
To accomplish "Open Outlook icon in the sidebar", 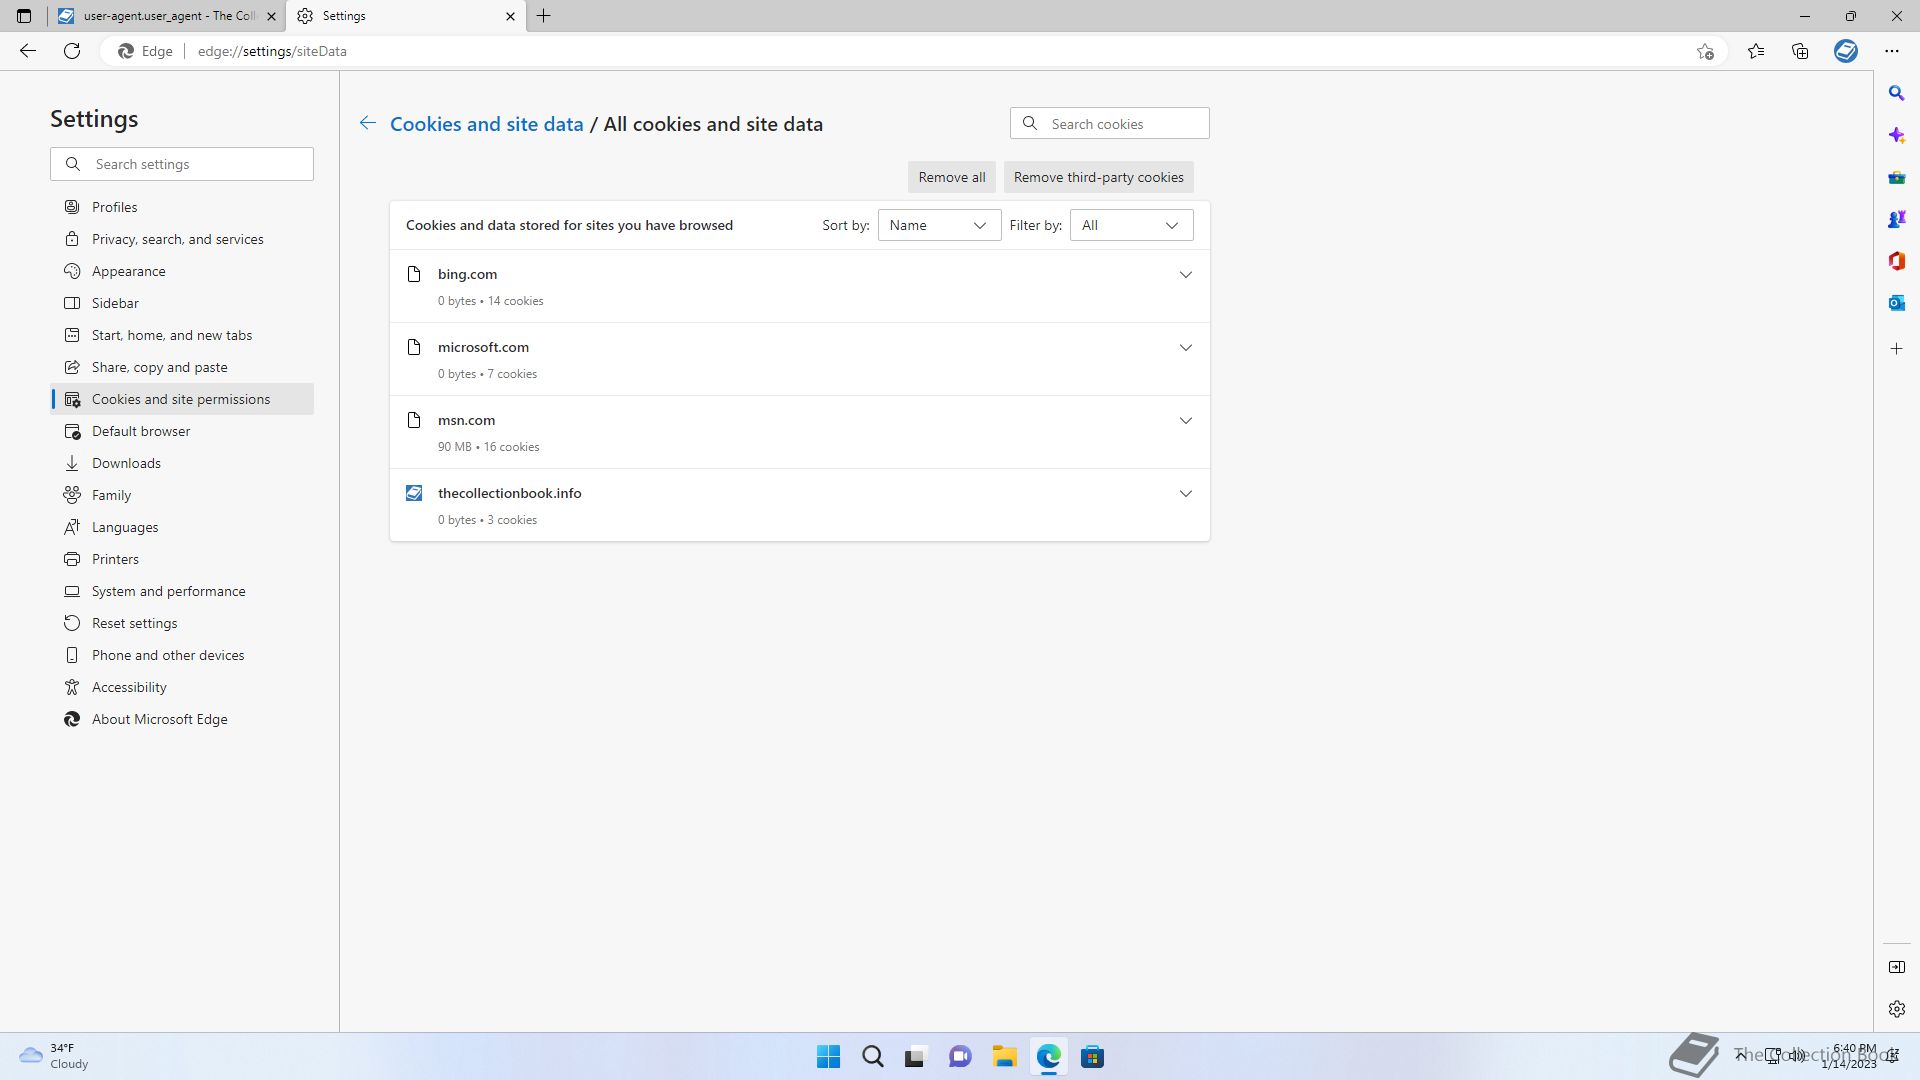I will (1896, 303).
